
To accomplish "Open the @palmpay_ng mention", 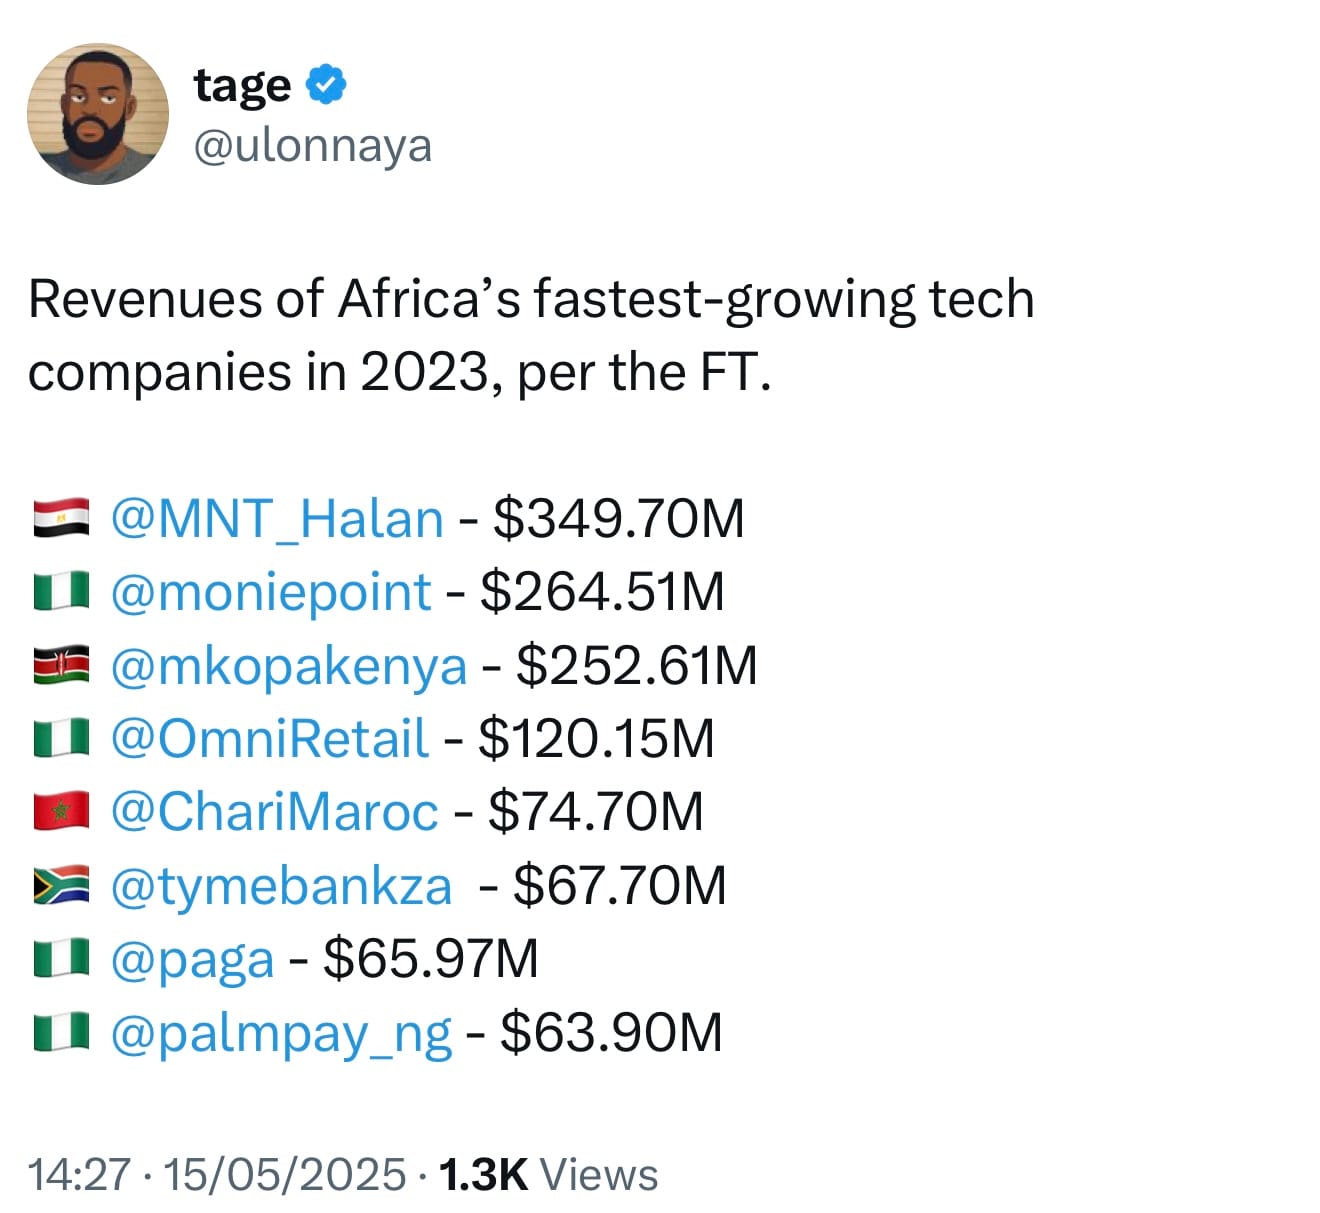I will click(x=281, y=1034).
